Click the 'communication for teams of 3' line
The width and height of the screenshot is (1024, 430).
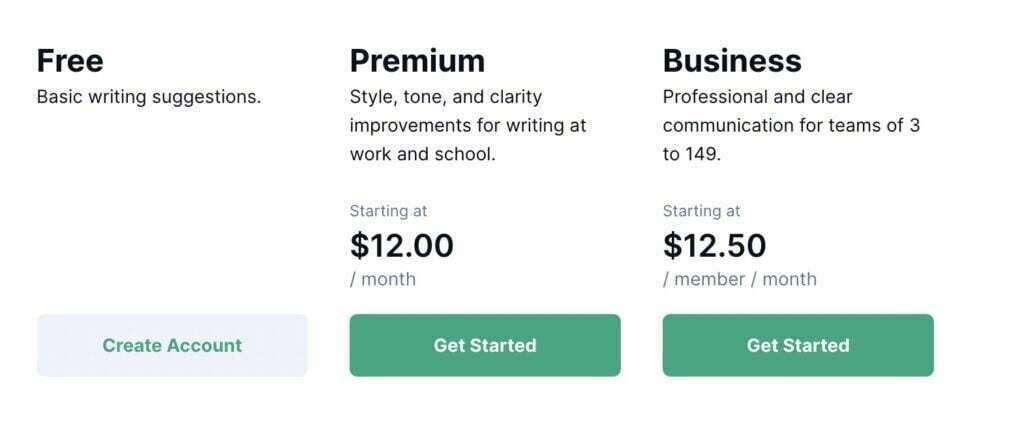tap(792, 125)
